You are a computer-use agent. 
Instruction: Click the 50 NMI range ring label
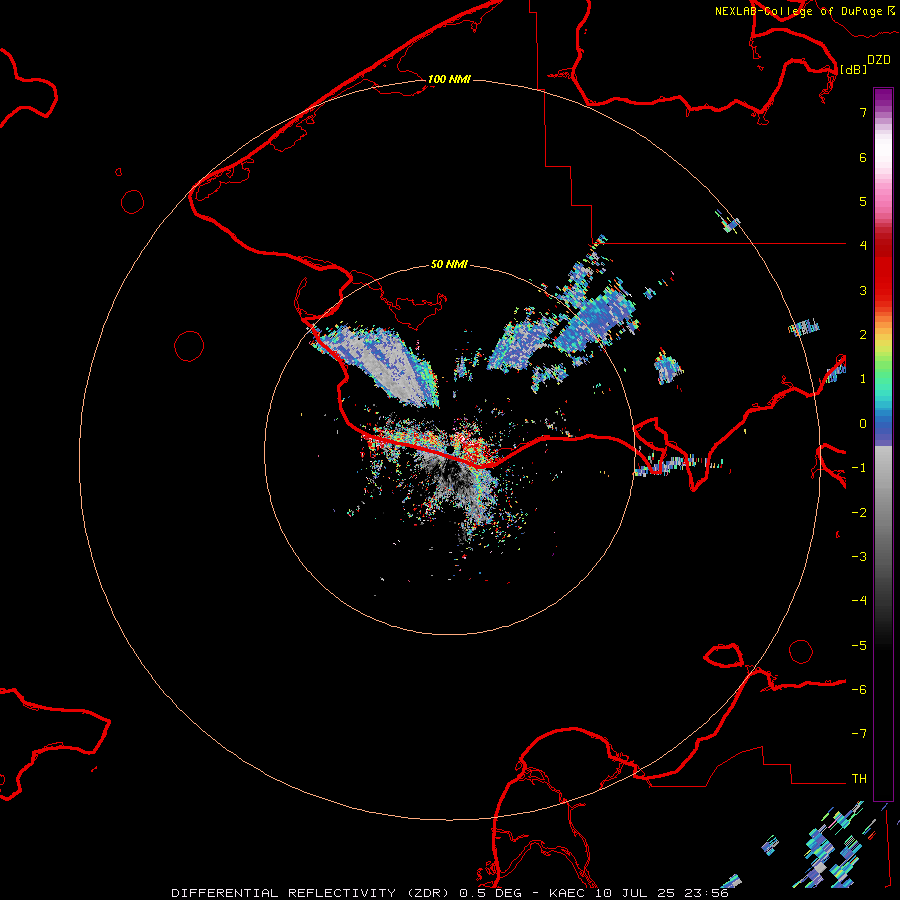(449, 264)
